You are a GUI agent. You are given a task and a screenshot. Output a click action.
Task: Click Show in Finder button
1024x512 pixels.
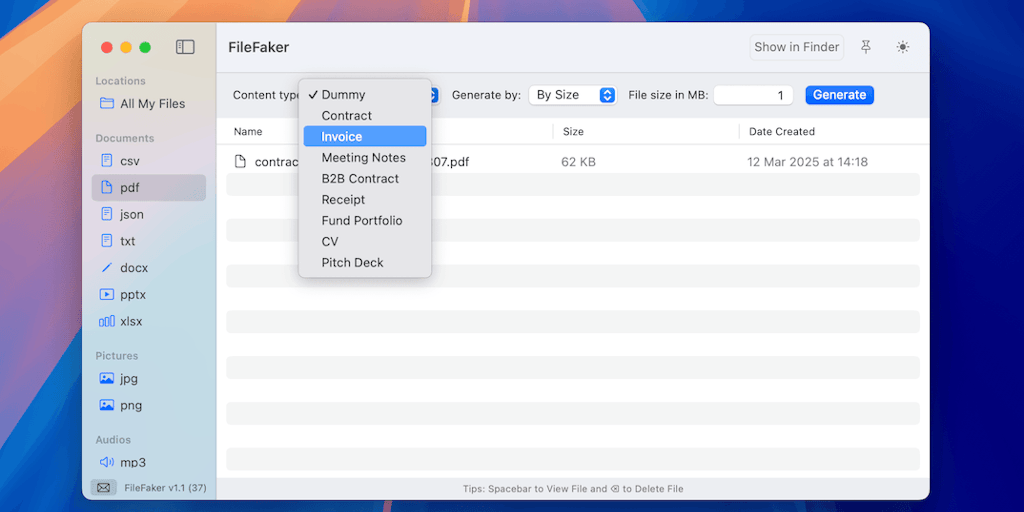tap(797, 47)
